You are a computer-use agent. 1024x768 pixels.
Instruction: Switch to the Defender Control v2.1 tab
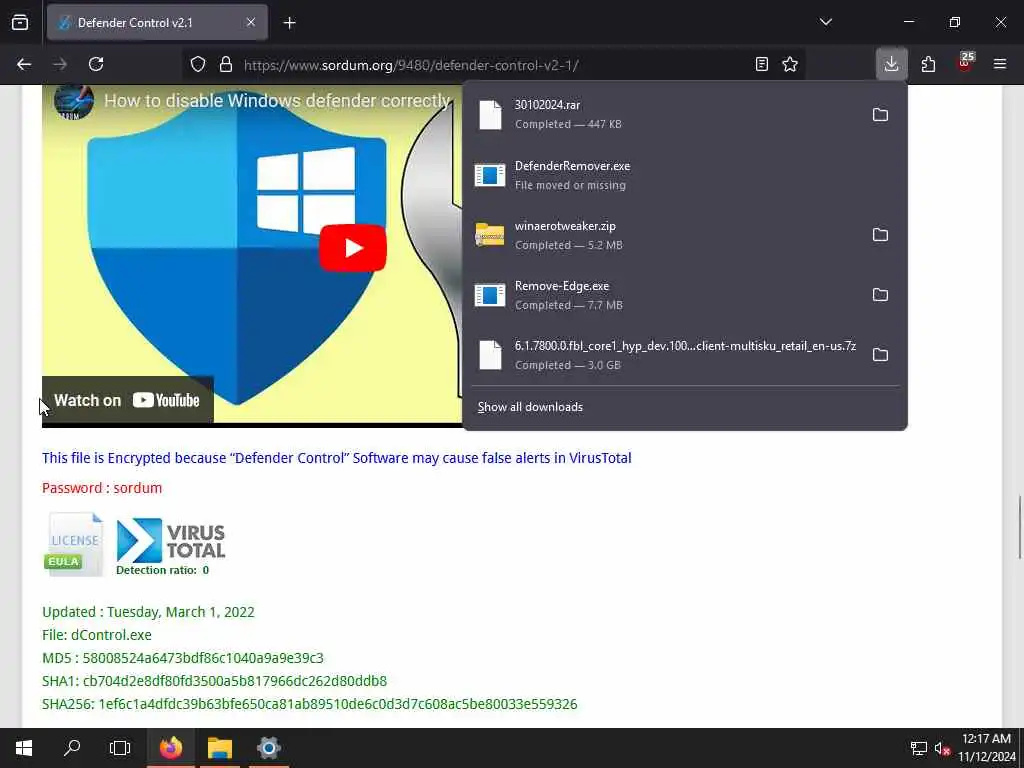coord(157,22)
